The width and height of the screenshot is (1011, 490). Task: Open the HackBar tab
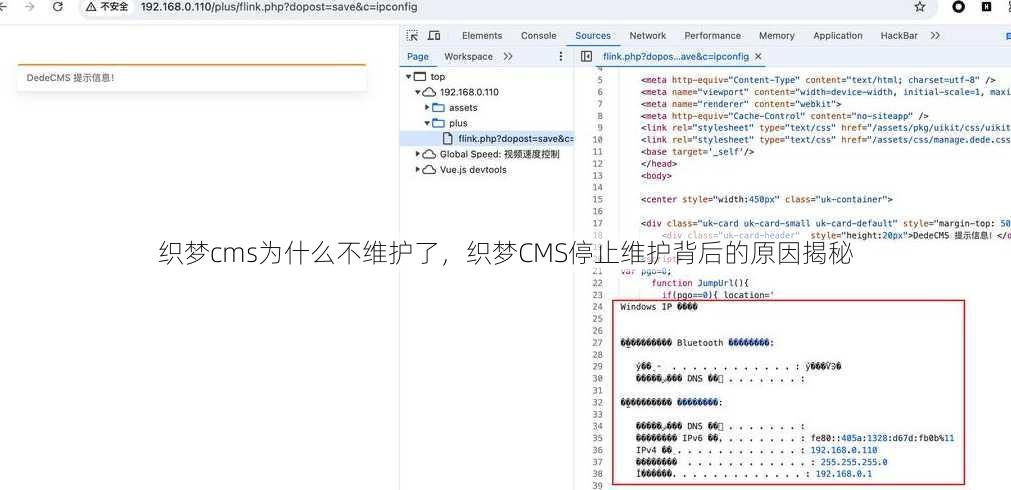point(899,35)
